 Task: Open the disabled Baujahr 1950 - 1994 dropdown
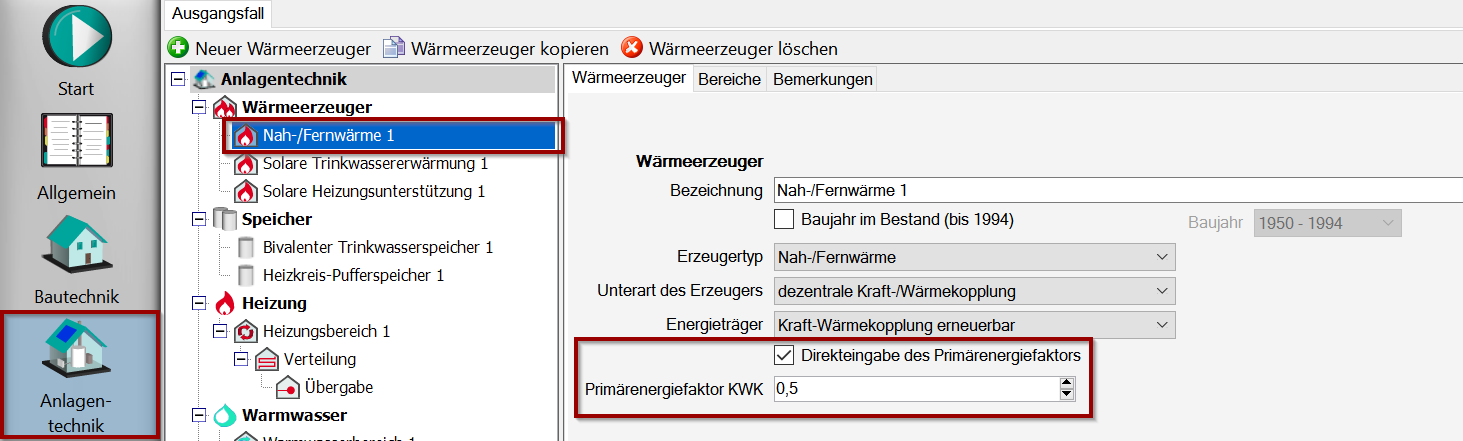click(1327, 223)
